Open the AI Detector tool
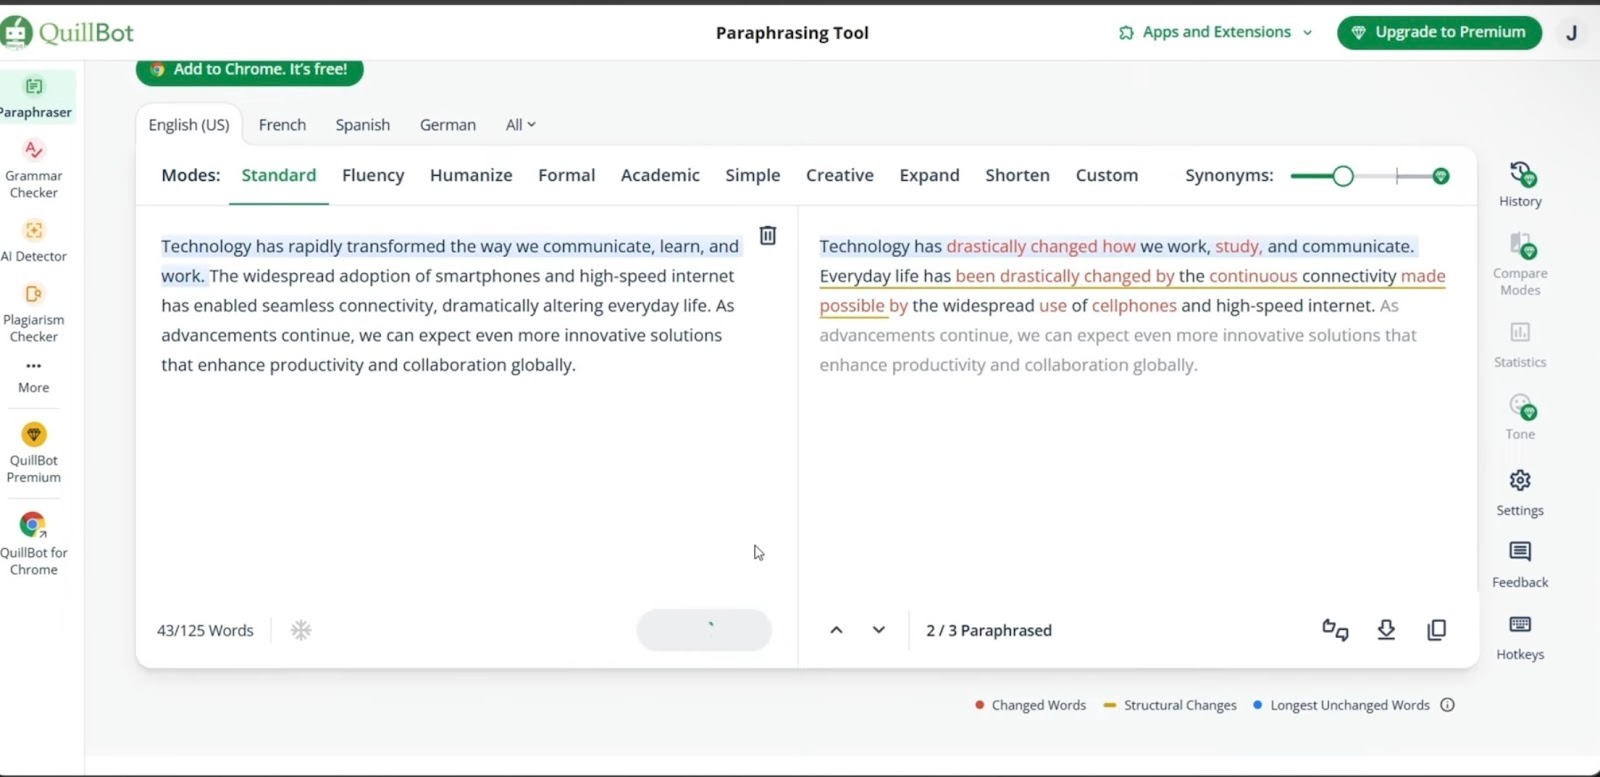The width and height of the screenshot is (1600, 777). 34,241
